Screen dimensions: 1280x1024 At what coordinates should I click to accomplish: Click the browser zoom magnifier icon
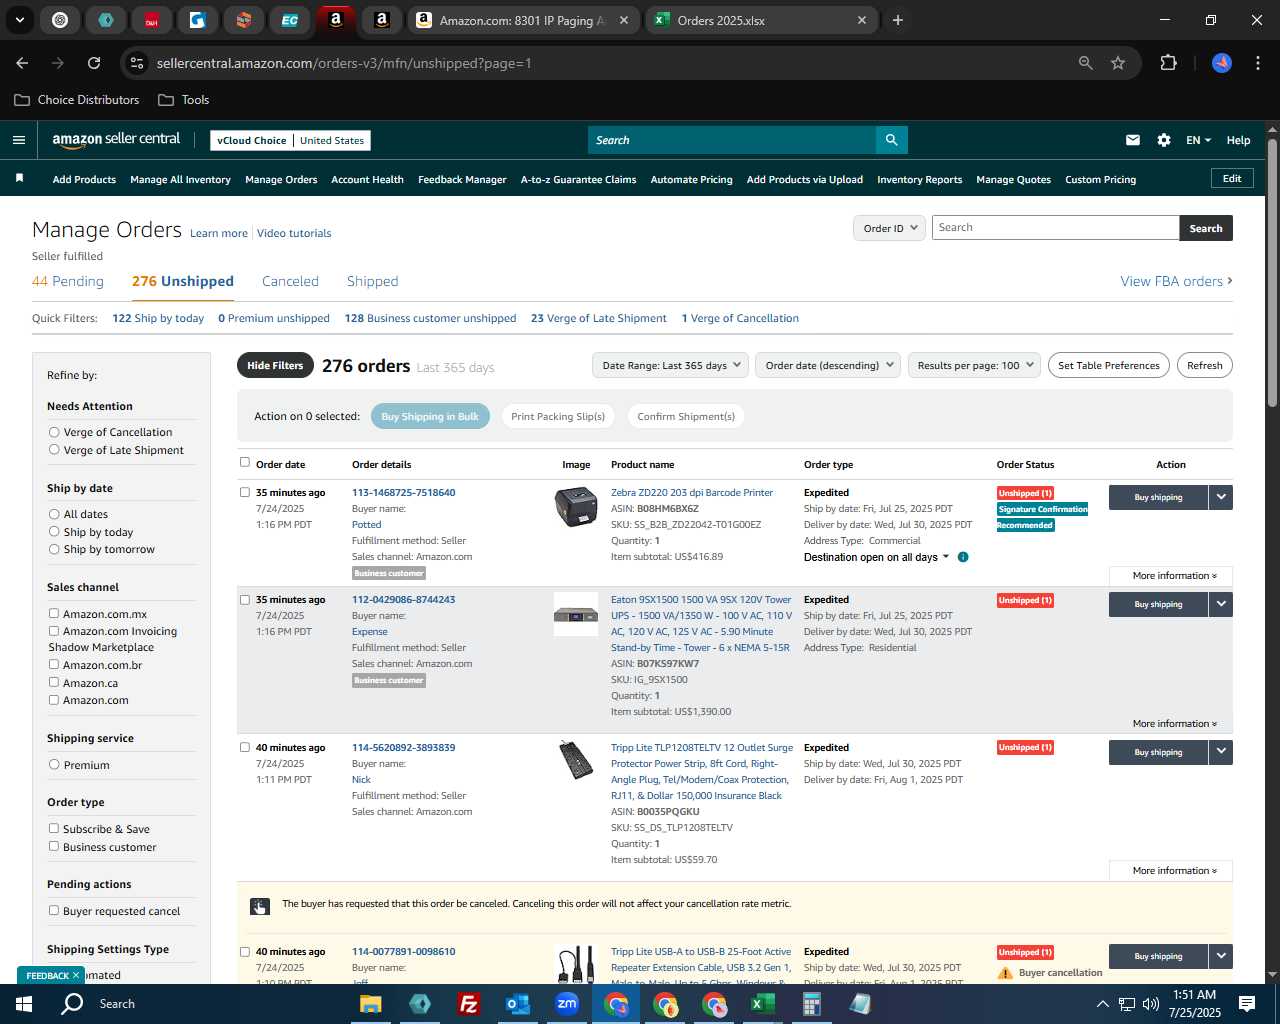tap(1086, 63)
